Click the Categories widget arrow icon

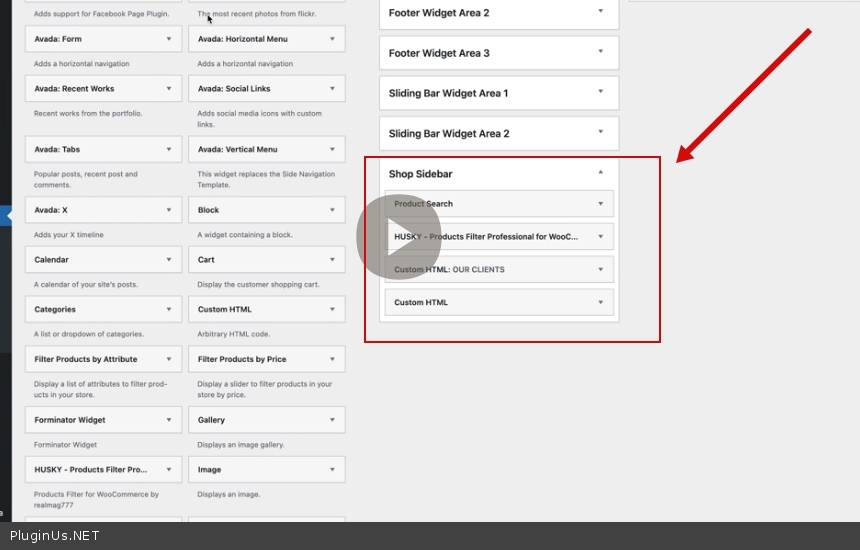click(x=168, y=310)
